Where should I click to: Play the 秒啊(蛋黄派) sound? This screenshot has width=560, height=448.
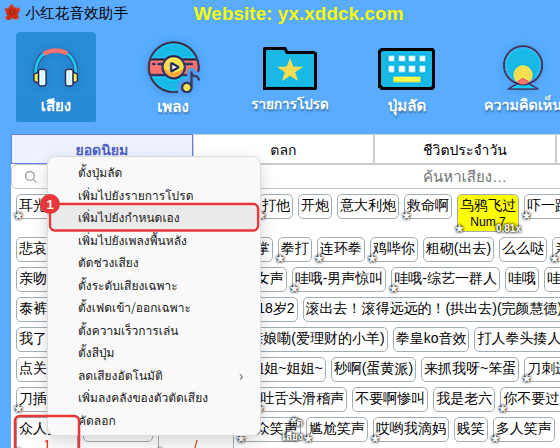click(x=374, y=369)
